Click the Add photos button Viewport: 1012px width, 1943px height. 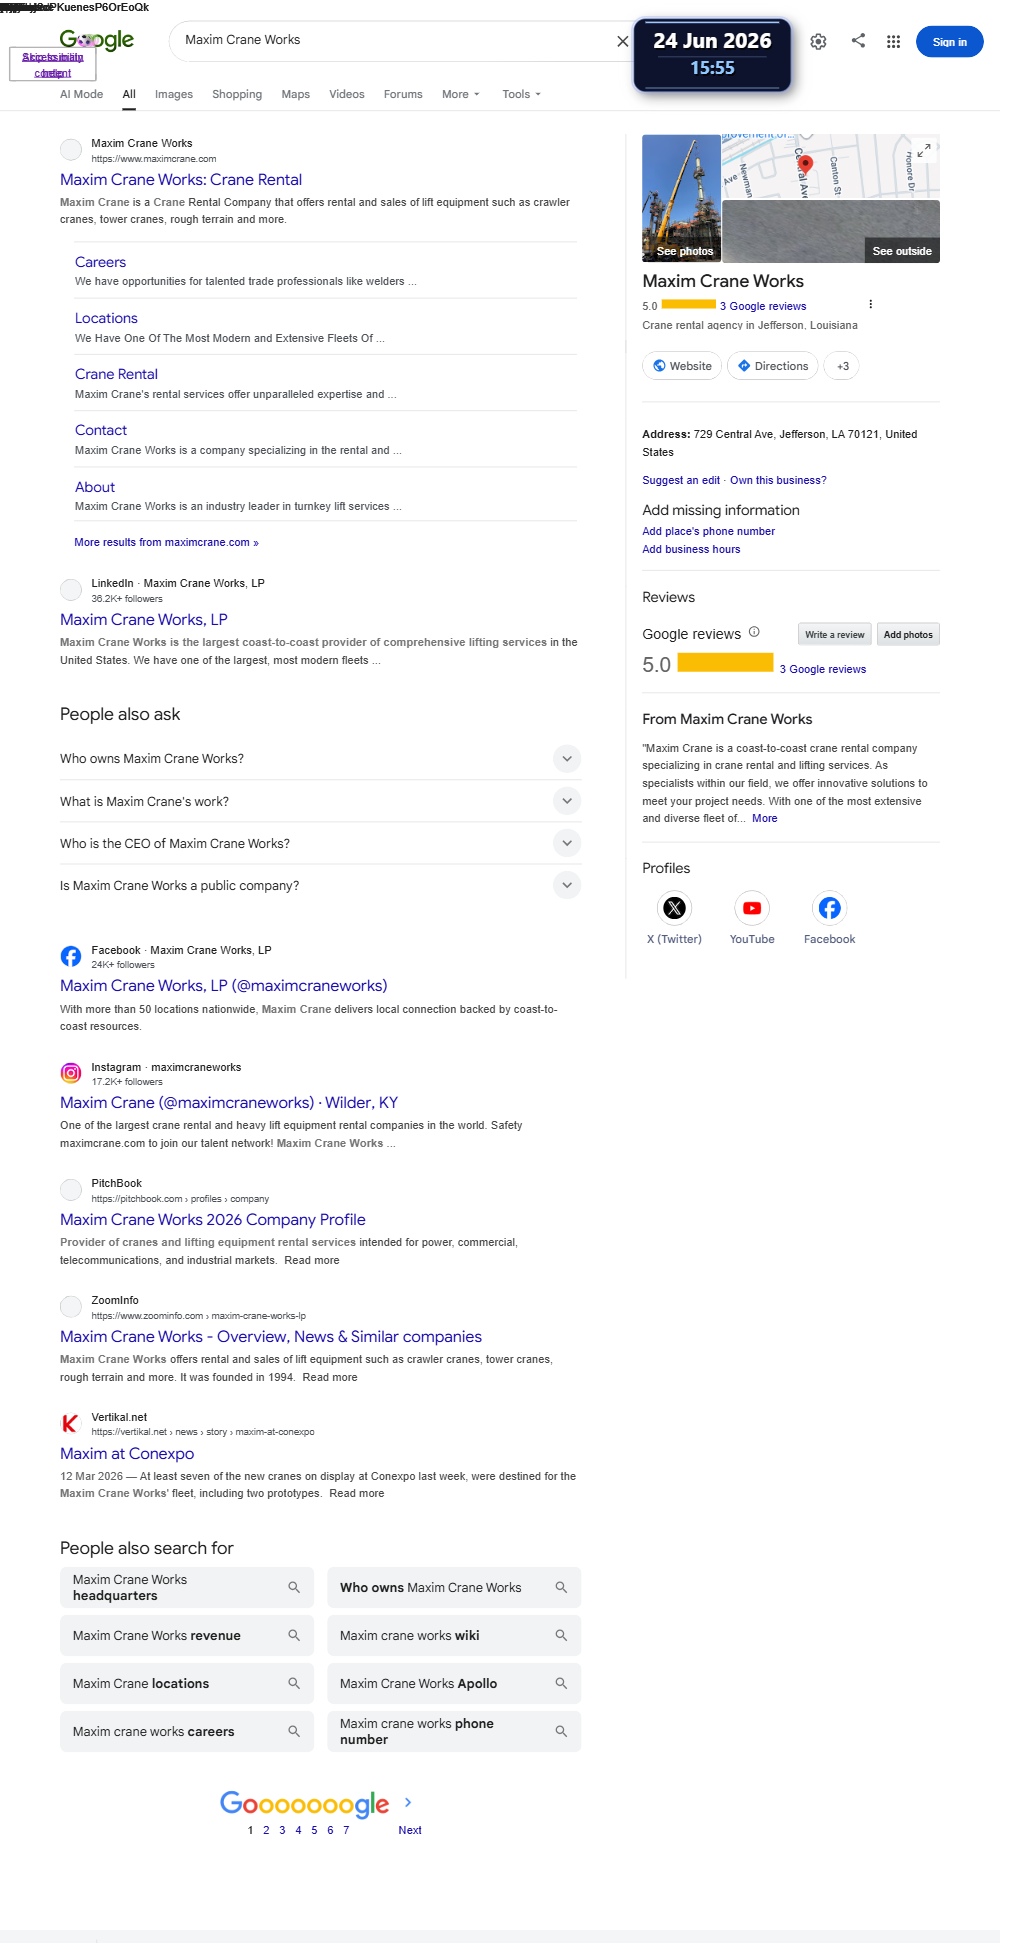908,634
